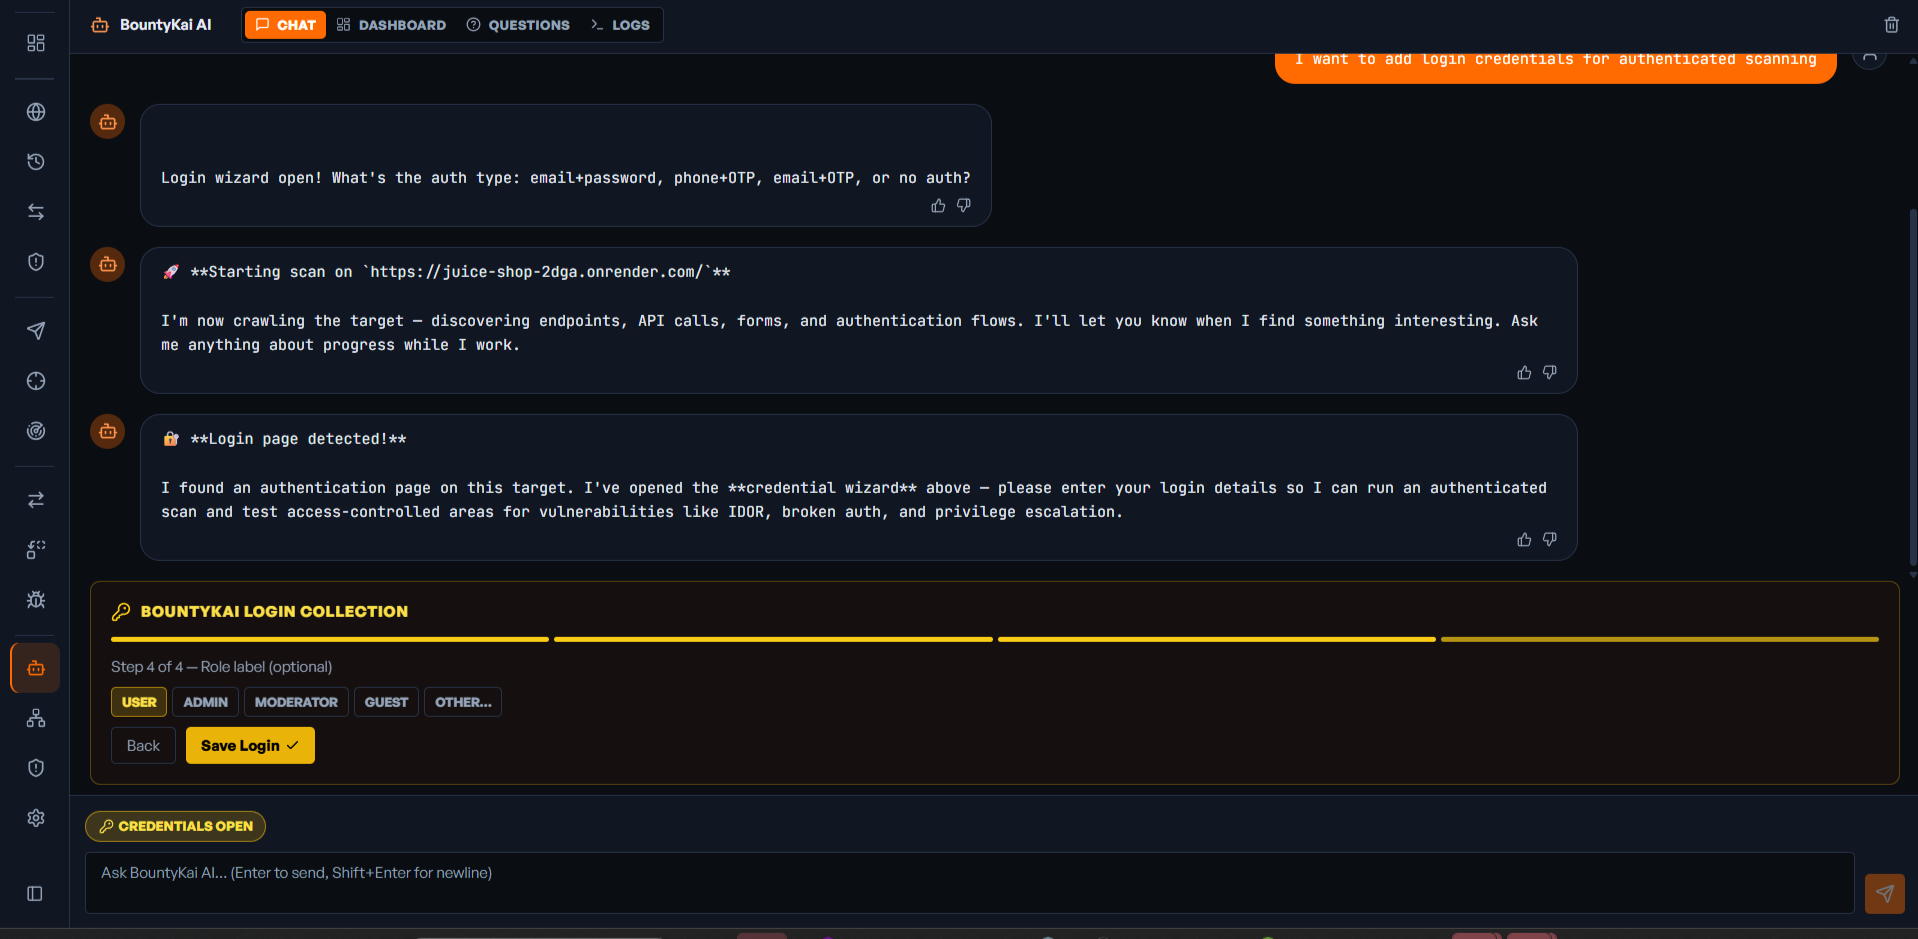This screenshot has width=1918, height=939.
Task: Click the key icon next to BOUNTYKAI LOGIN COLLECTION
Action: click(121, 612)
